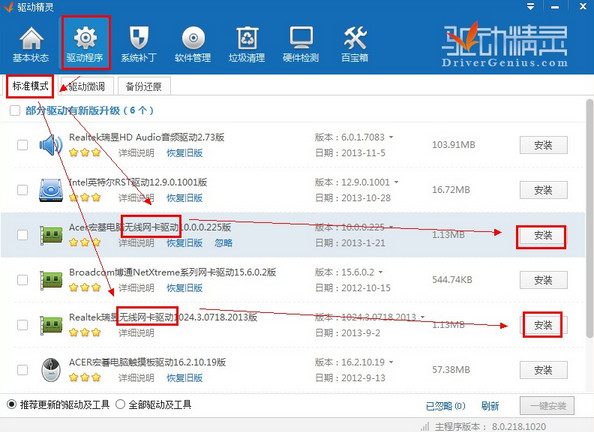
Task: Select the 全部驱动及工具 radio button
Action: (120, 405)
